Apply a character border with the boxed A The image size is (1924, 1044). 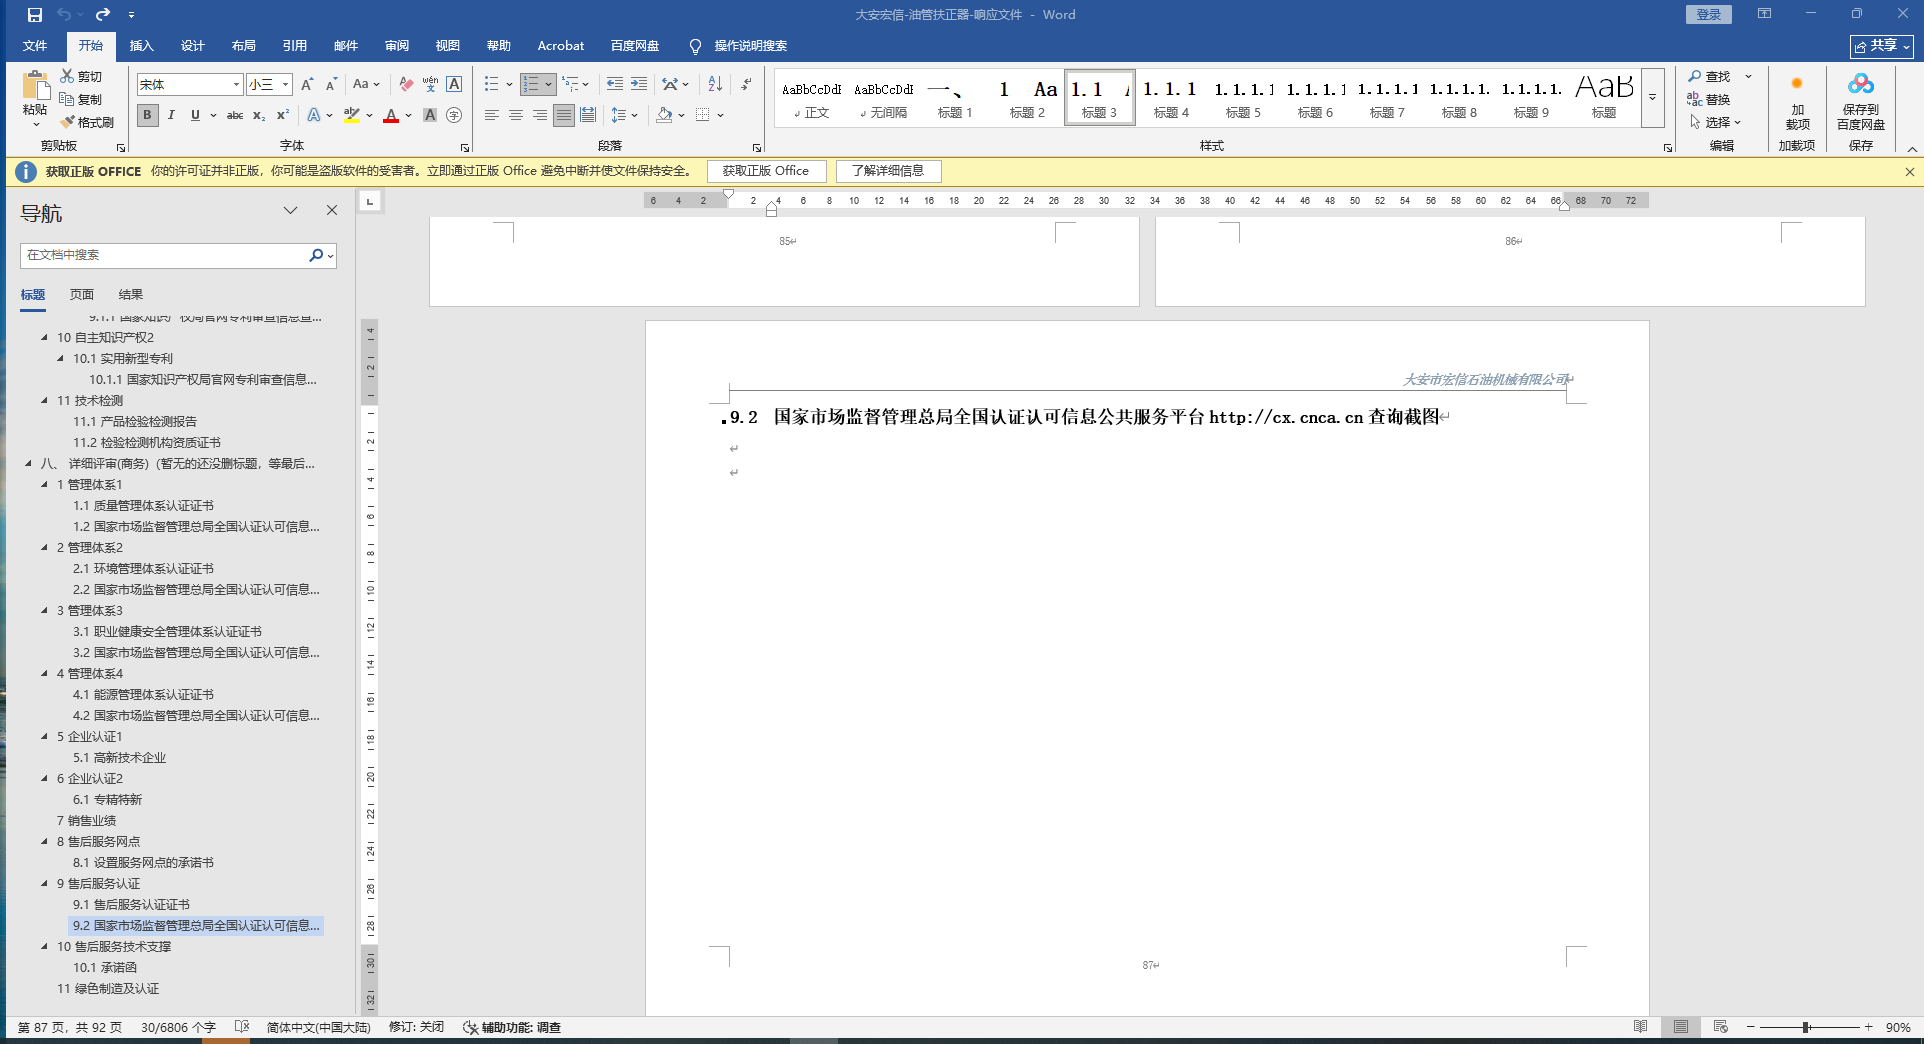coord(454,84)
